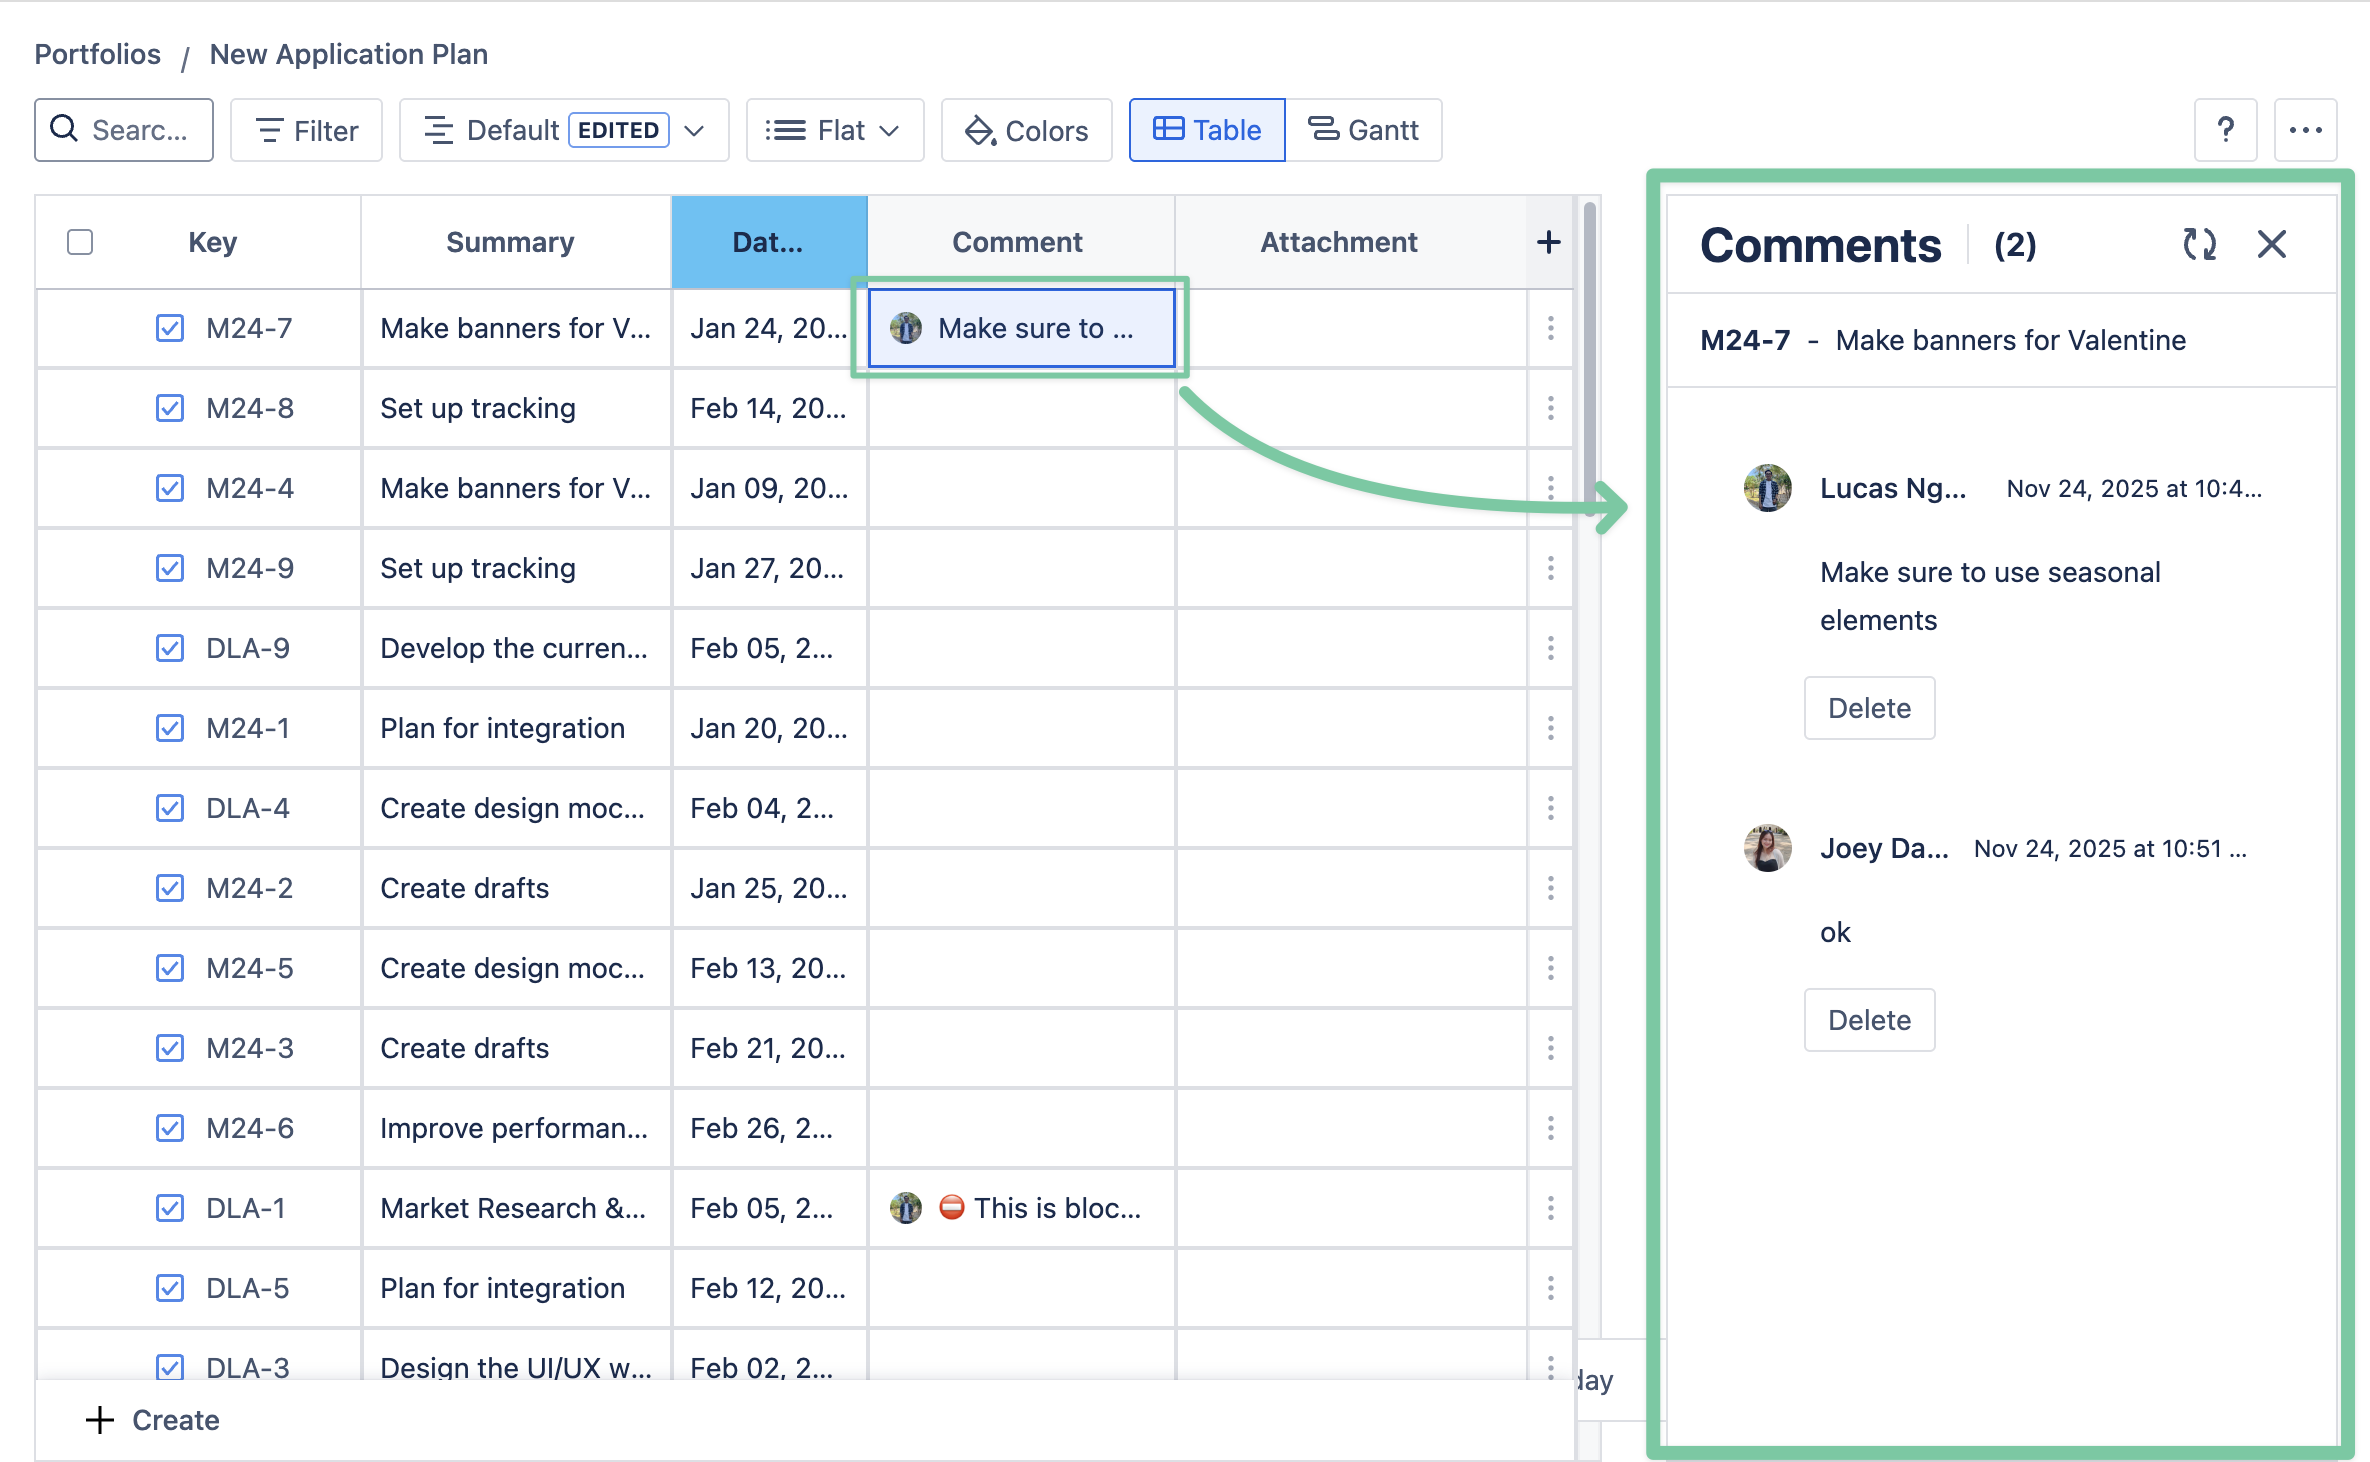The height and width of the screenshot is (1462, 2370).
Task: Delete Joey's "ok" comment
Action: [x=1868, y=1020]
